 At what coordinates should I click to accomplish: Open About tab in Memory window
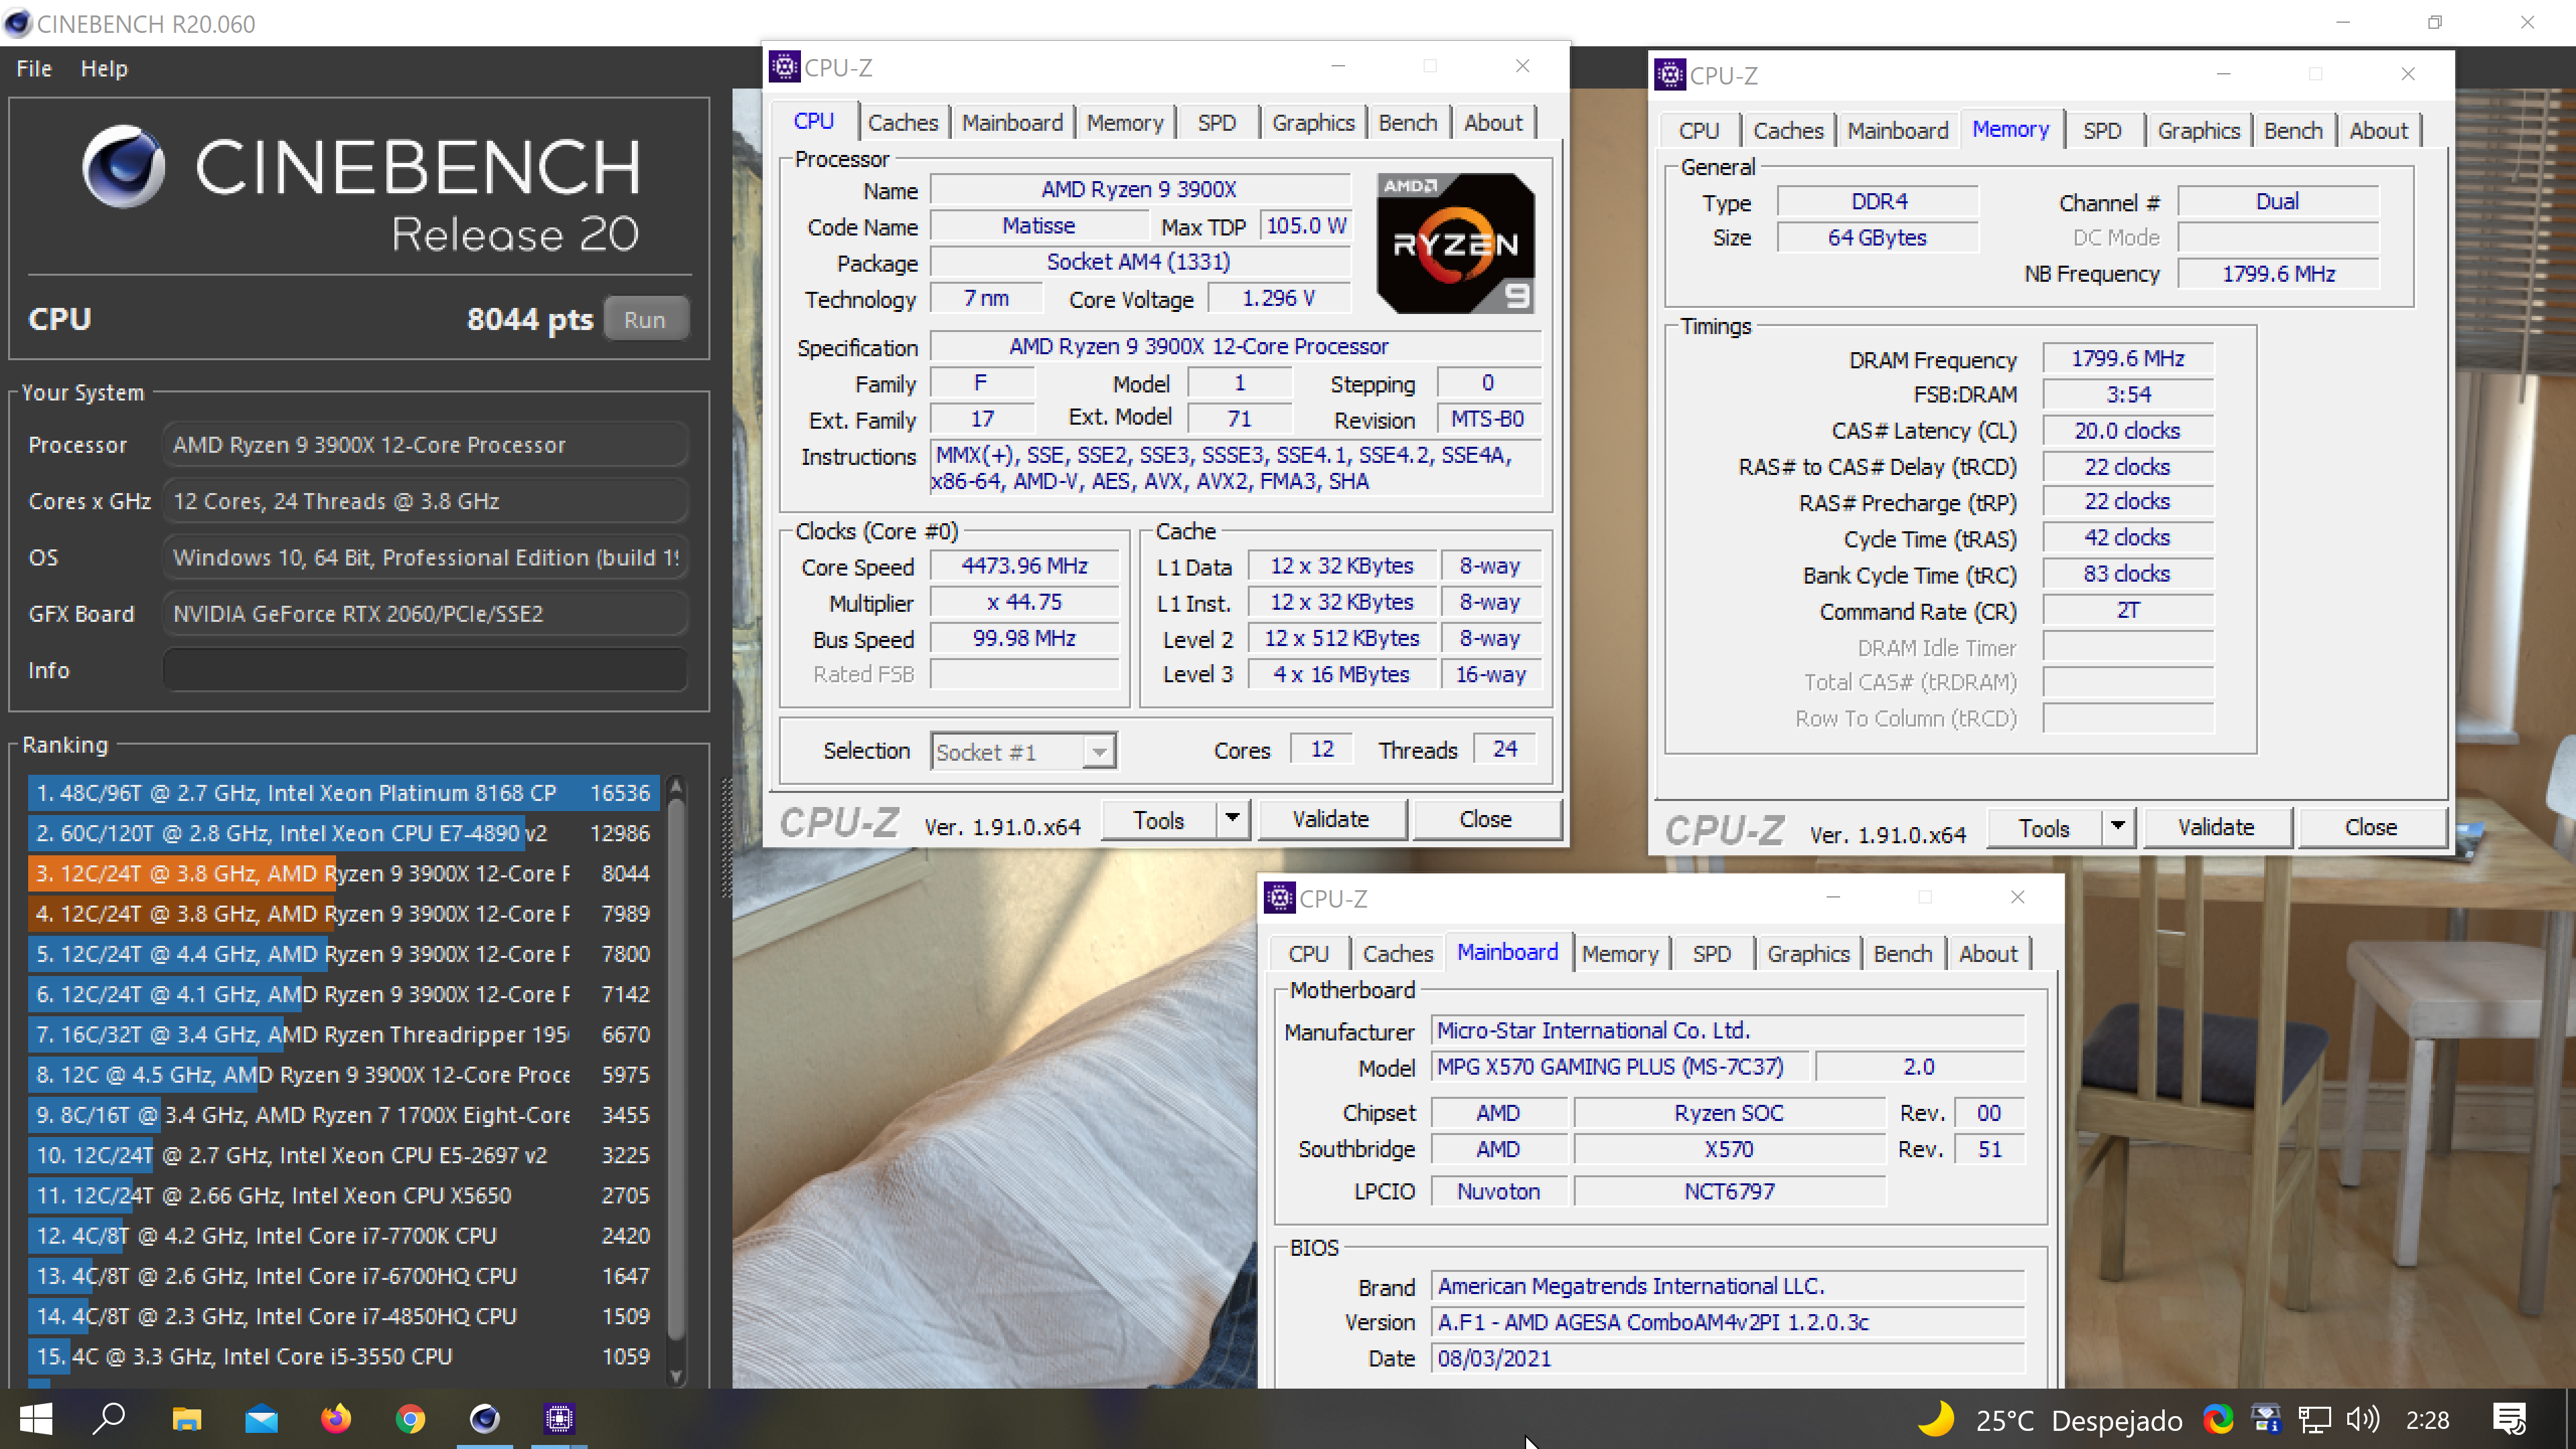point(2378,131)
